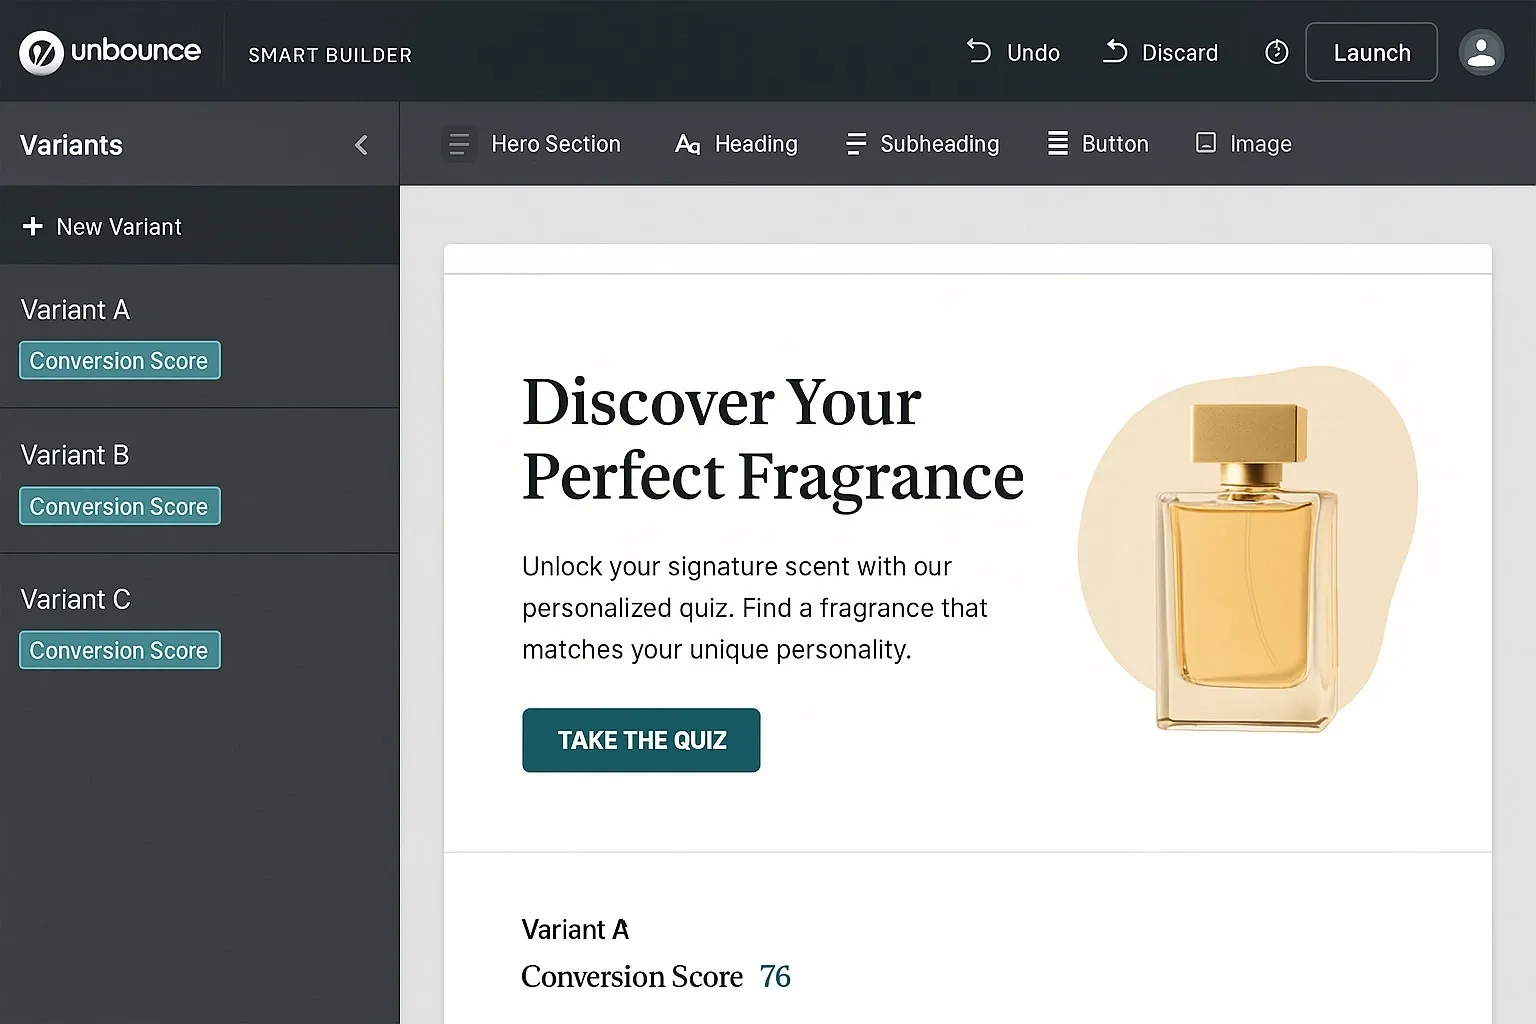Click Discard to revert changes
The height and width of the screenshot is (1024, 1536).
pos(1159,52)
